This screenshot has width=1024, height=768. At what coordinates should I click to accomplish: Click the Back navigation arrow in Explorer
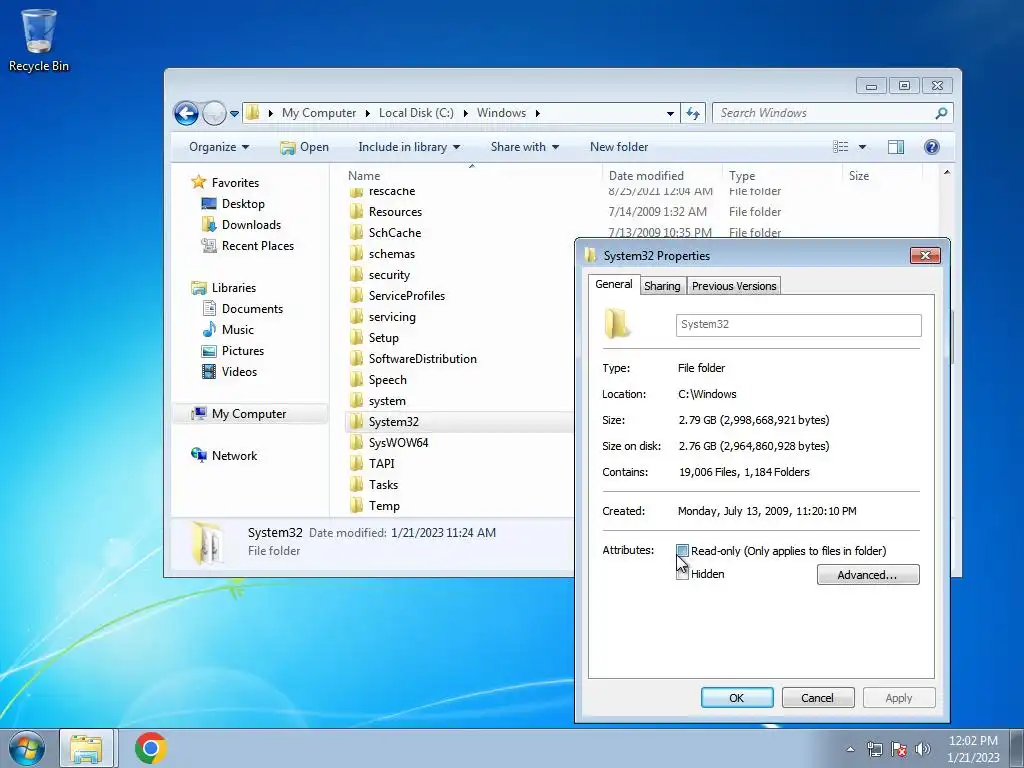coord(186,114)
